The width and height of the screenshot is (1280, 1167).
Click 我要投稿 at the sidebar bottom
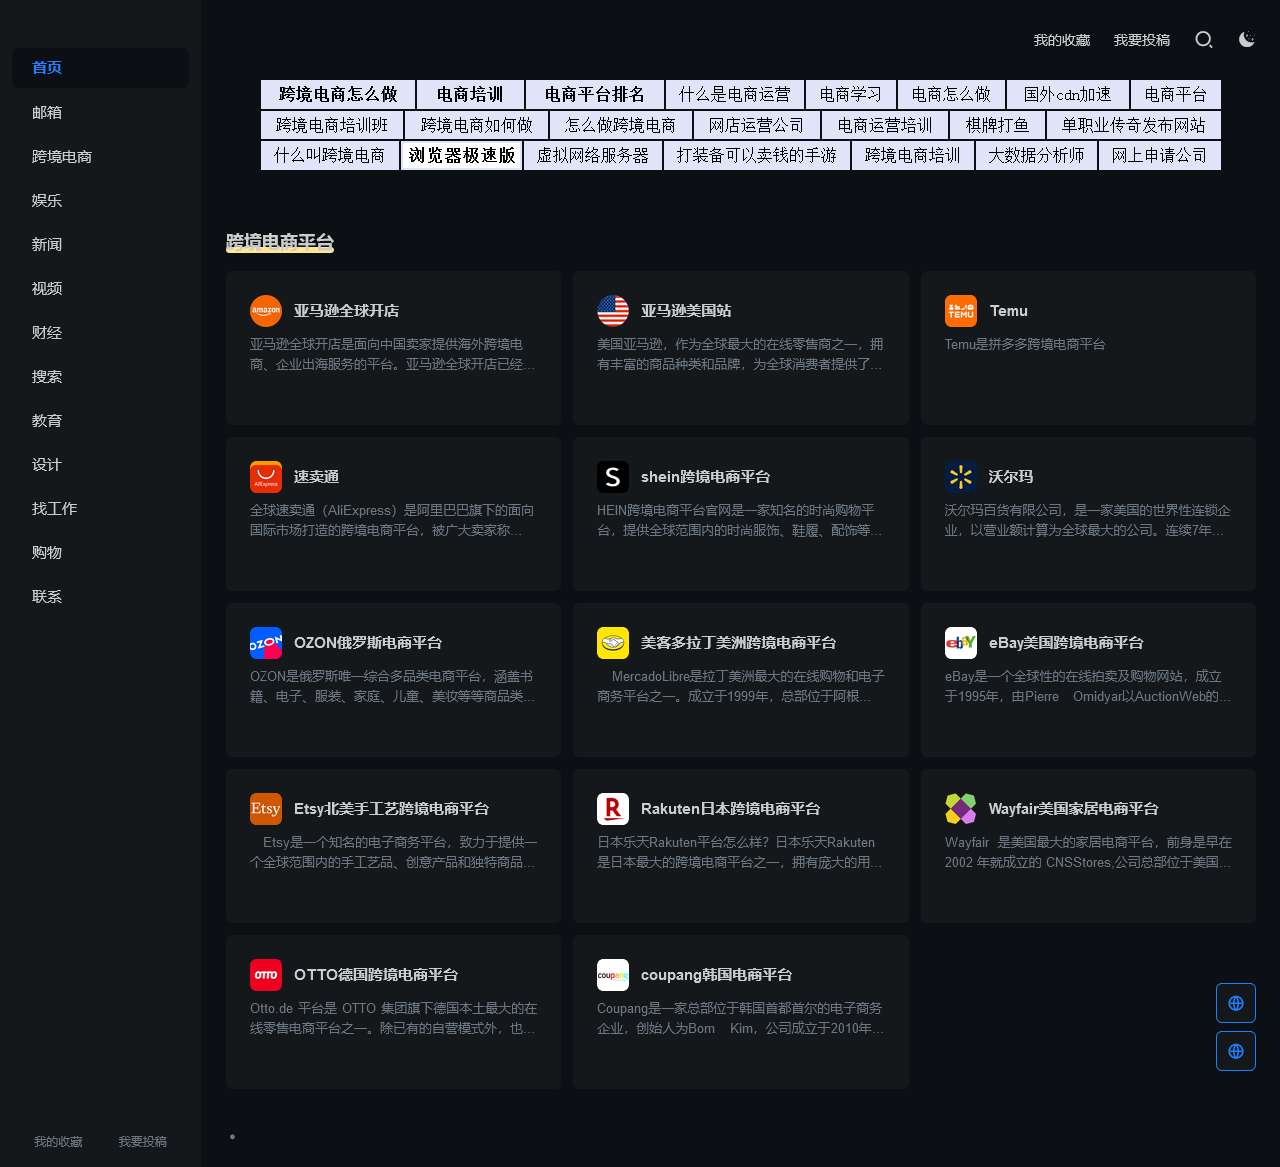point(142,1142)
